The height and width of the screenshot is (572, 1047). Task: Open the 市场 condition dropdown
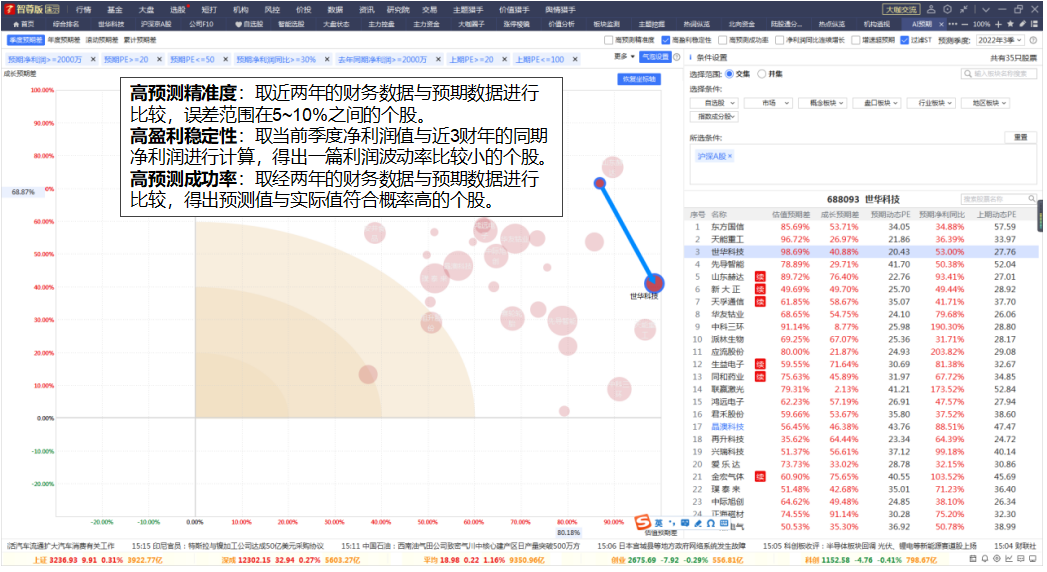point(770,103)
